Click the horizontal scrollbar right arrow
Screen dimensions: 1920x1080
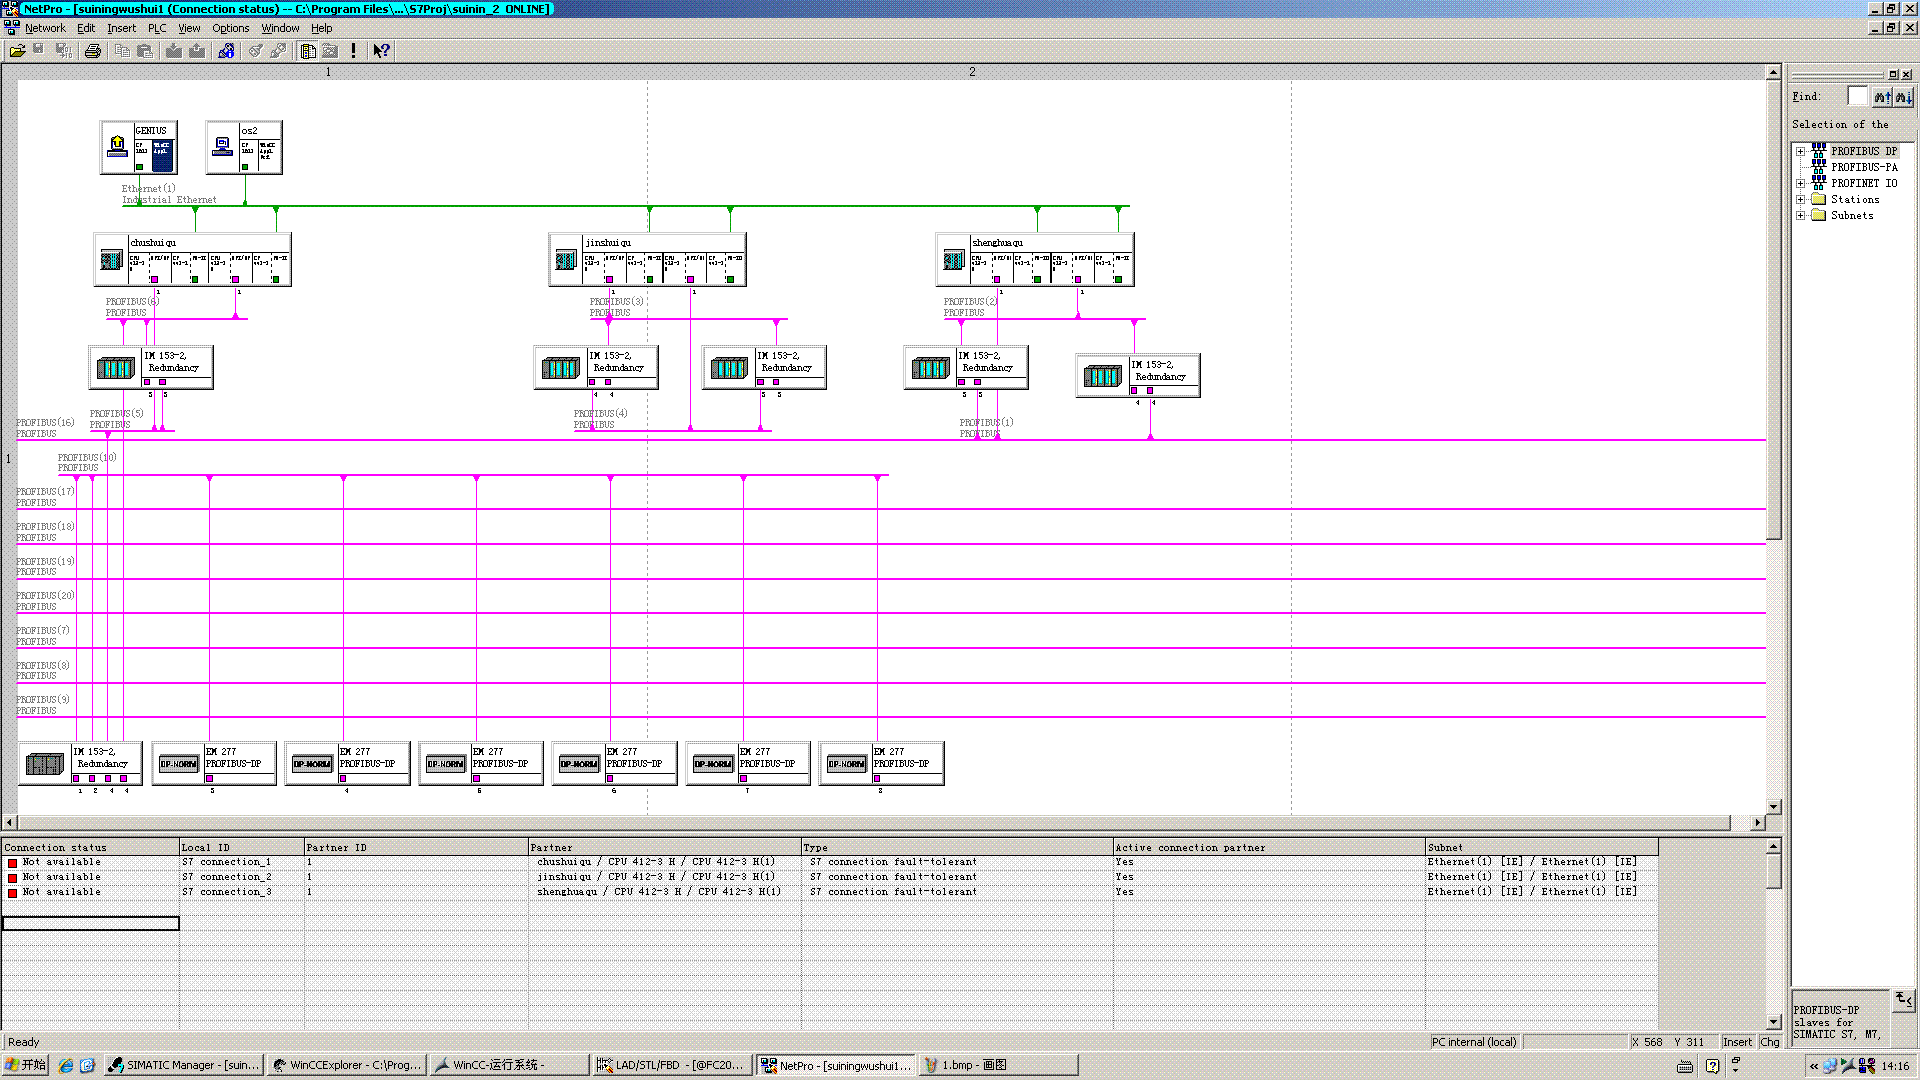(x=1757, y=822)
